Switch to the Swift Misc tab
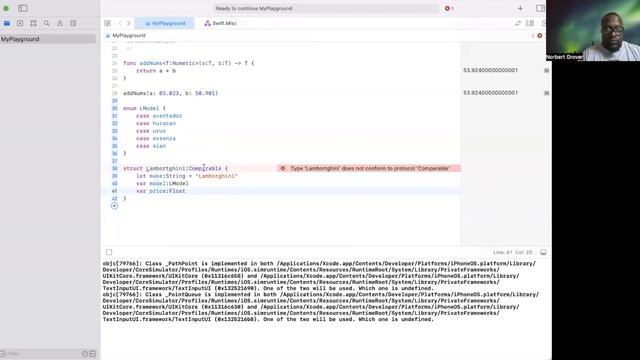The width and height of the screenshot is (640, 360). 220,23
